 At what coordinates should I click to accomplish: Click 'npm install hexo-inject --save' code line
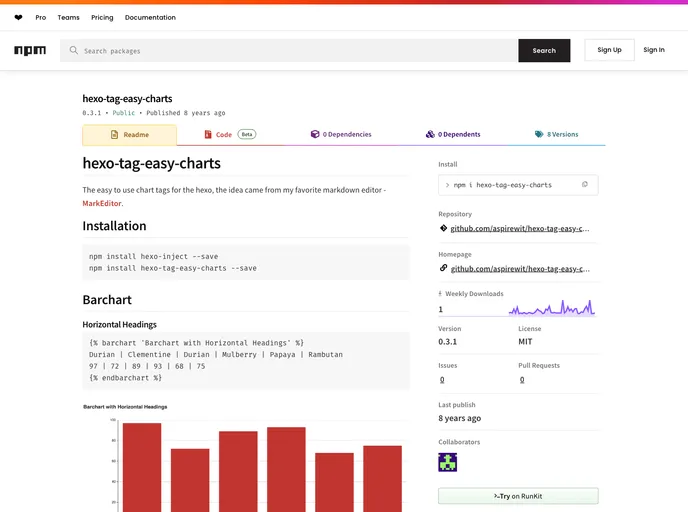[154, 256]
